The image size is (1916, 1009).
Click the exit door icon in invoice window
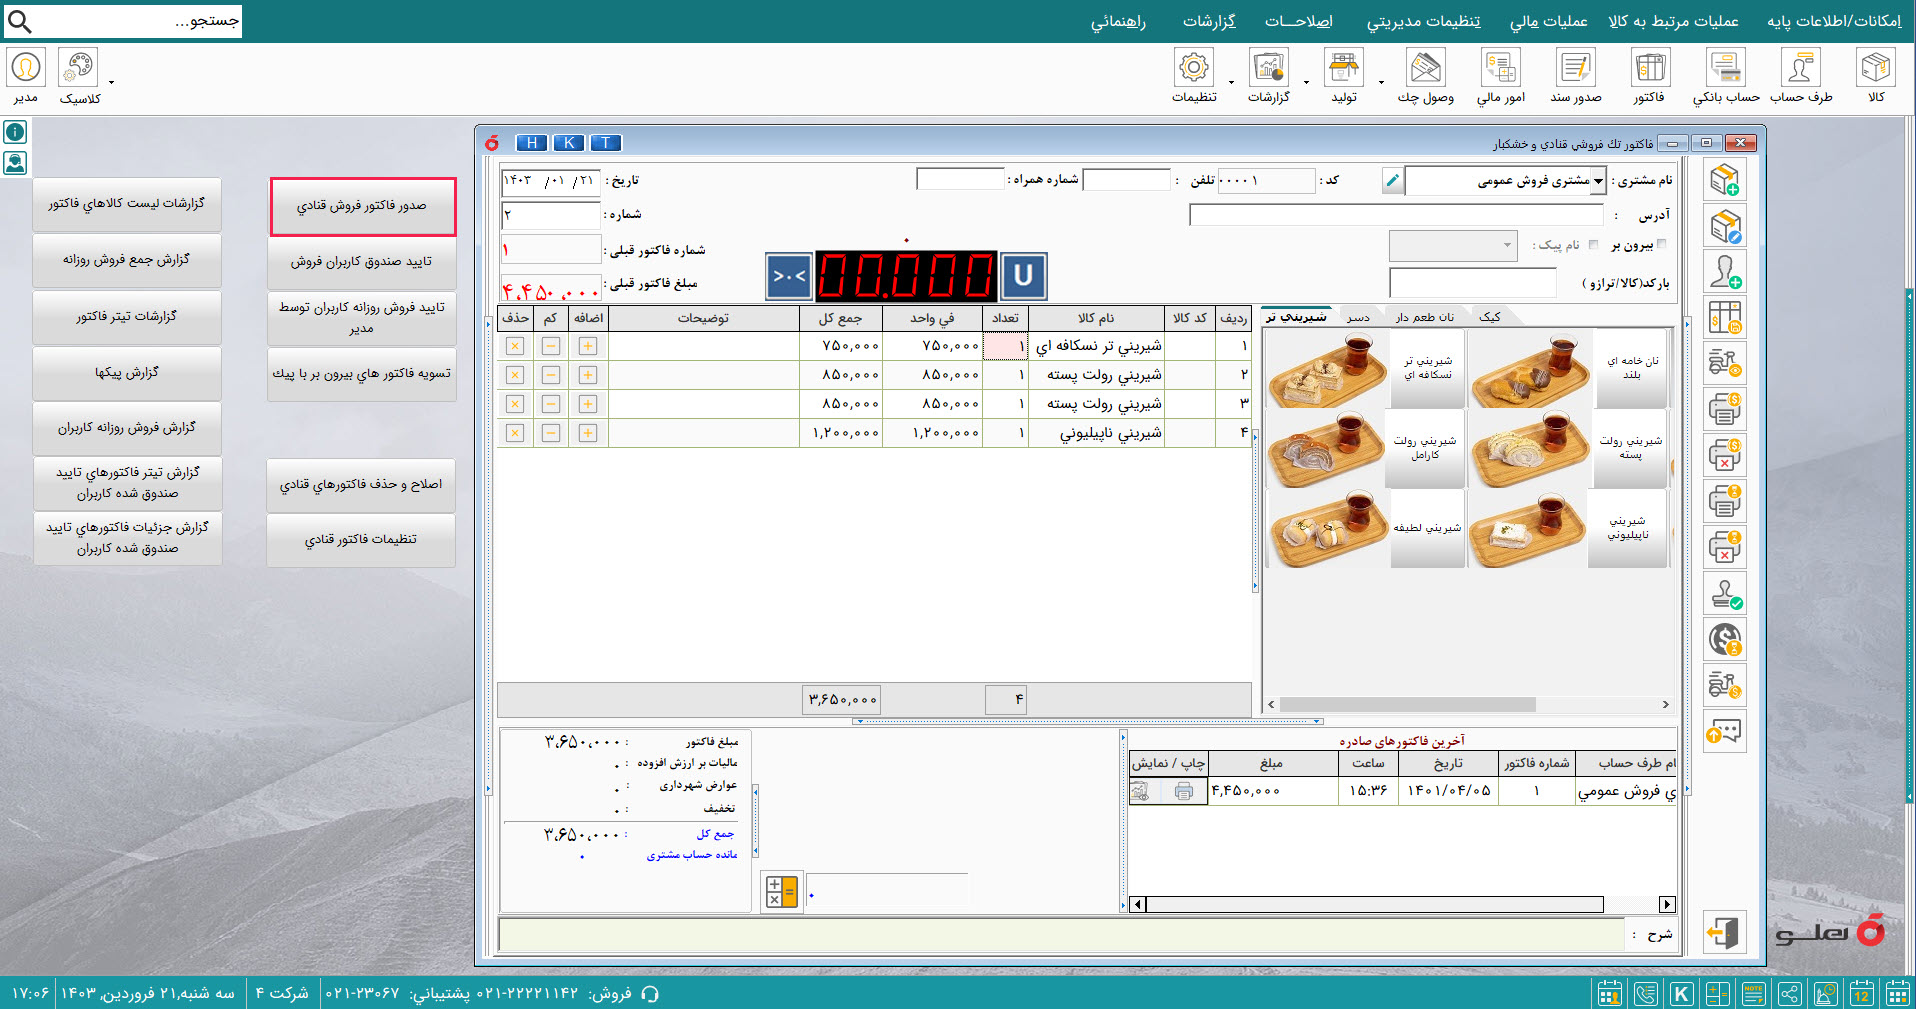pyautogui.click(x=1724, y=932)
